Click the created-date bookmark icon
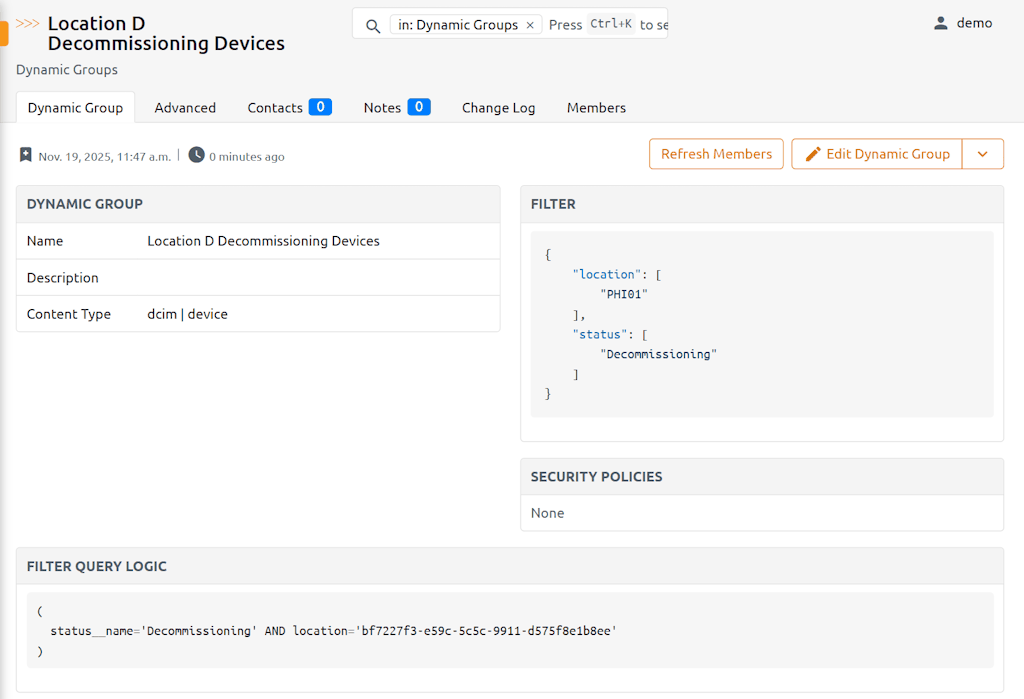1024x699 pixels. (26, 156)
